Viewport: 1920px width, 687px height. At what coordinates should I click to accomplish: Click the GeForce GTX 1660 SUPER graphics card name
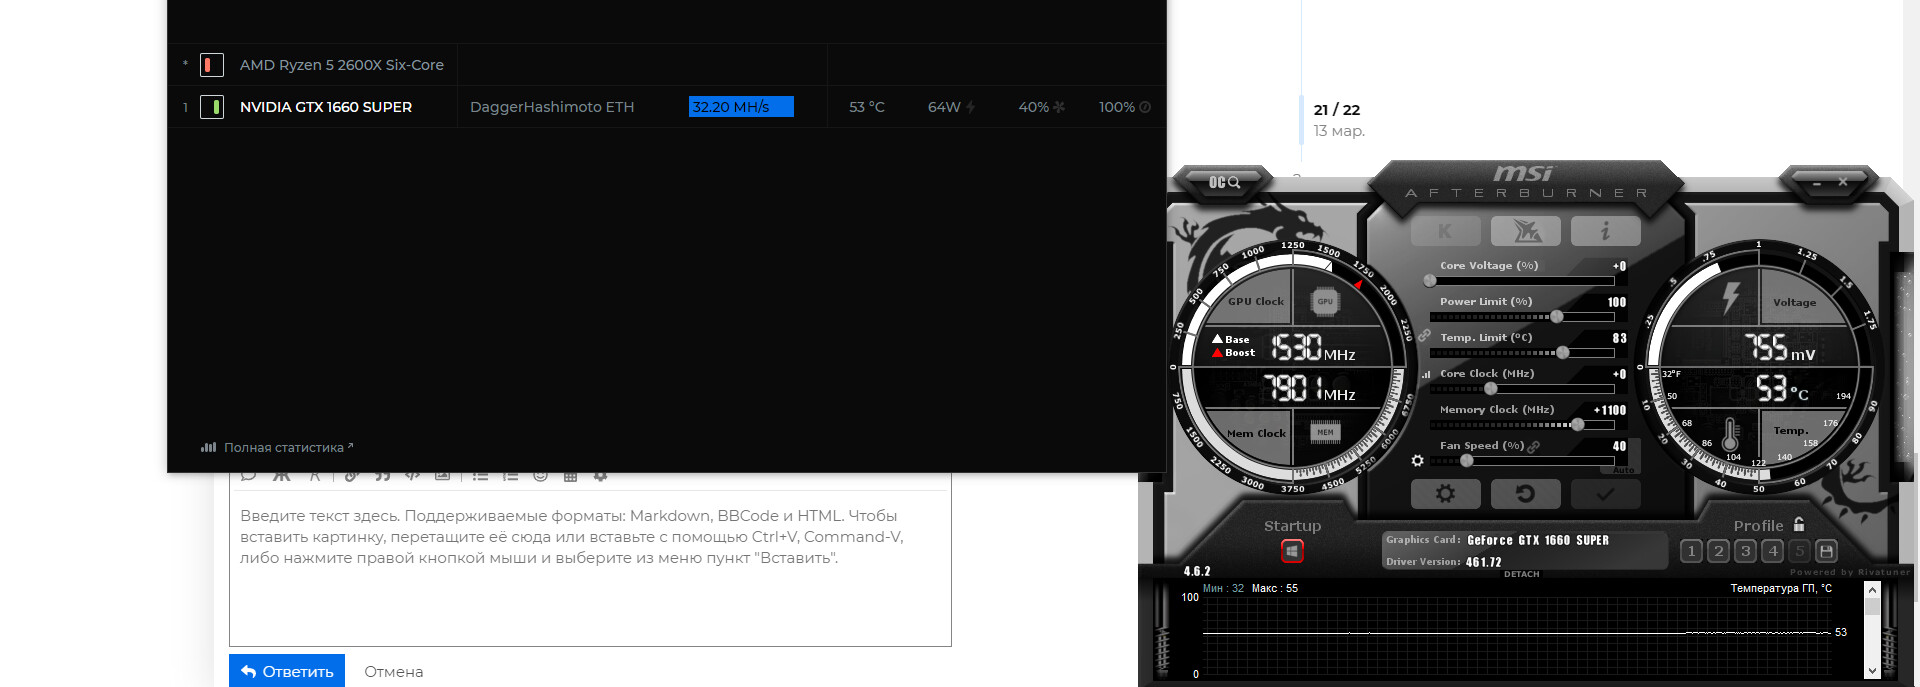click(x=1538, y=540)
